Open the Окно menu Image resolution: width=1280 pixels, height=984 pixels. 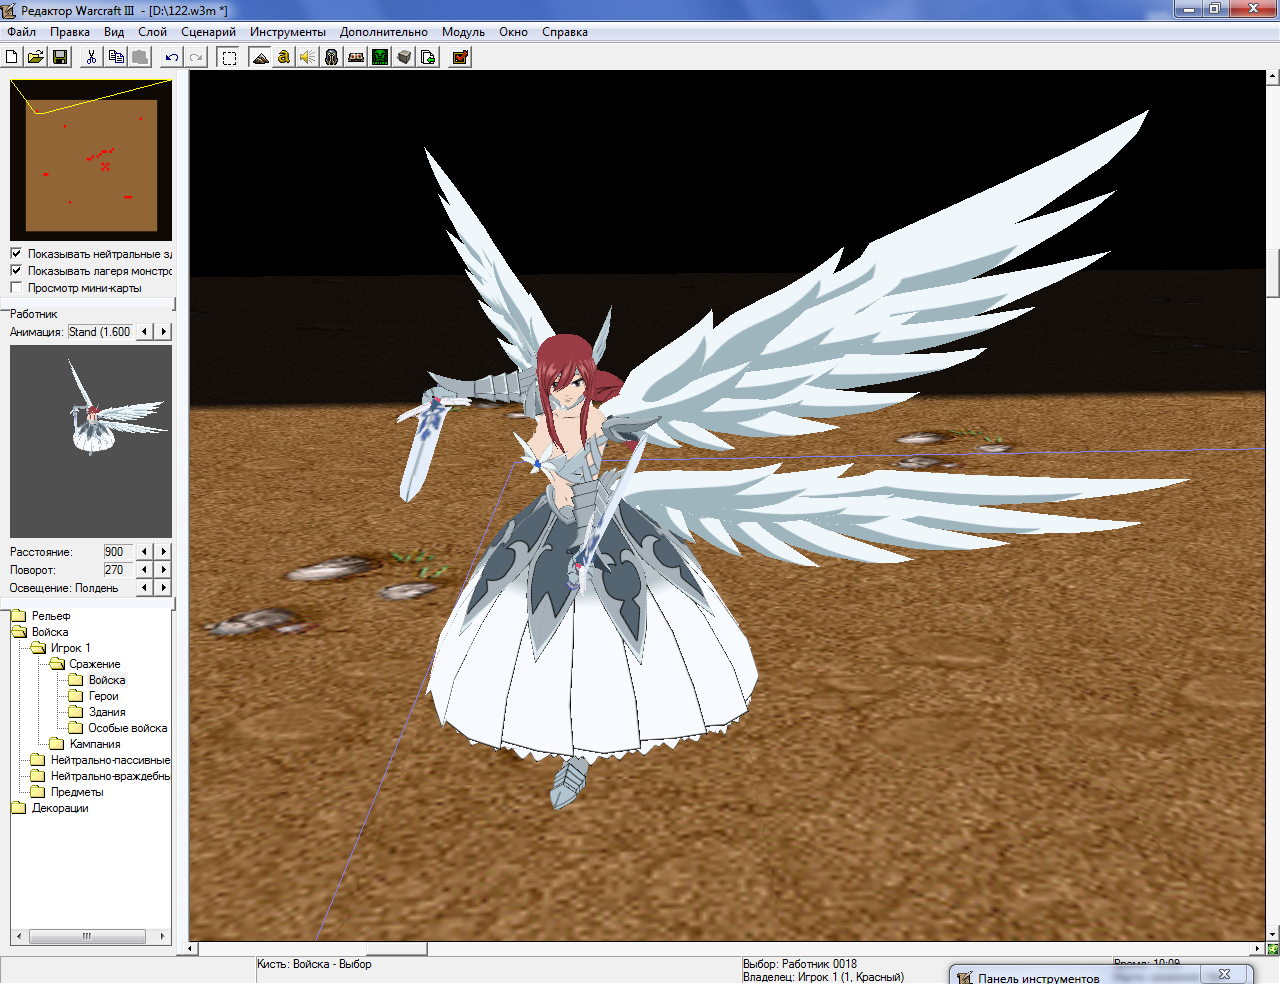coord(513,32)
